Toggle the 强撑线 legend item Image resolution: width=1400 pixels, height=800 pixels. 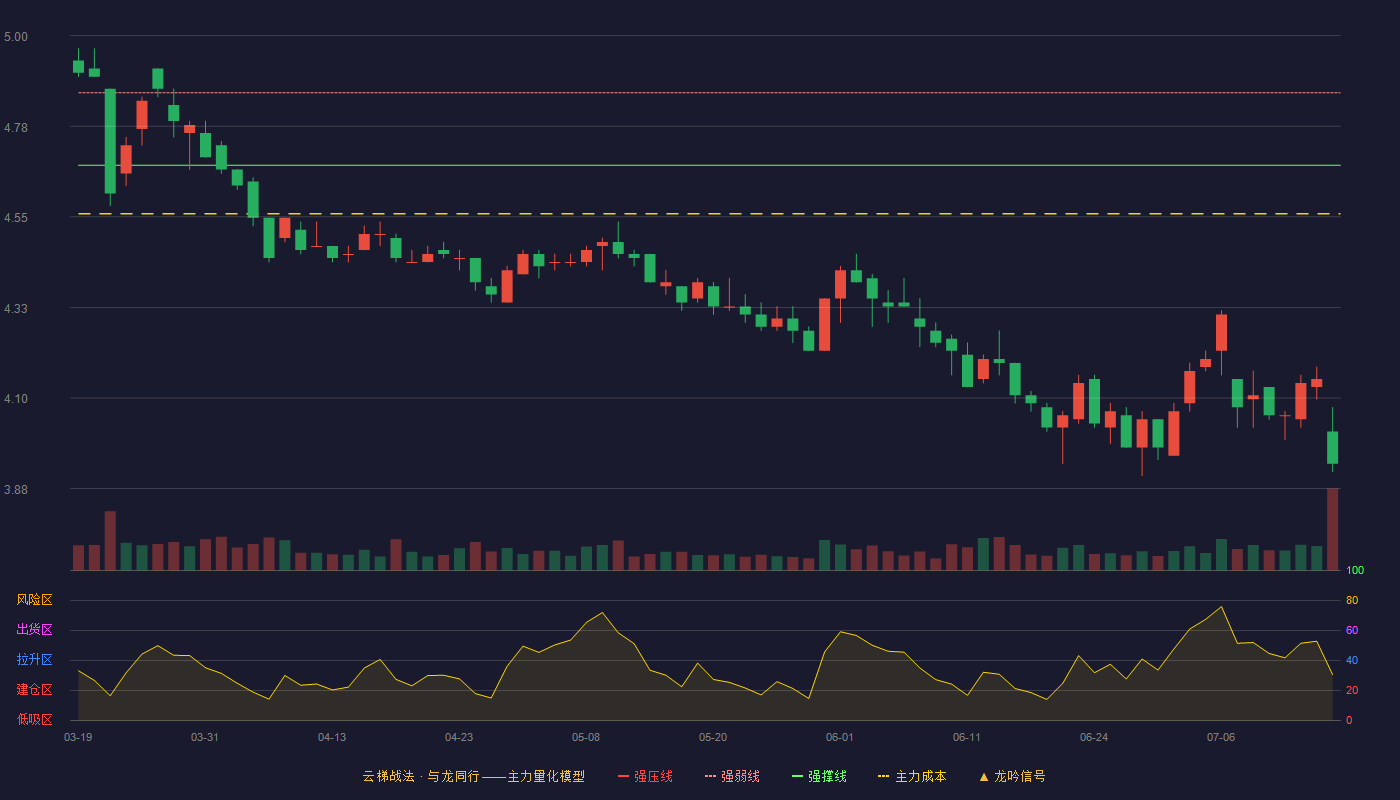coord(819,776)
